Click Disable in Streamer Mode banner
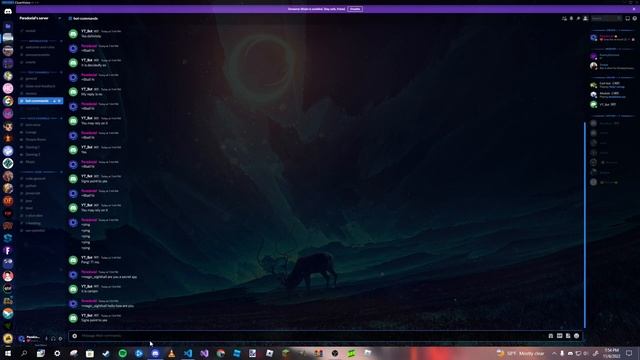The width and height of the screenshot is (640, 360). coord(355,9)
